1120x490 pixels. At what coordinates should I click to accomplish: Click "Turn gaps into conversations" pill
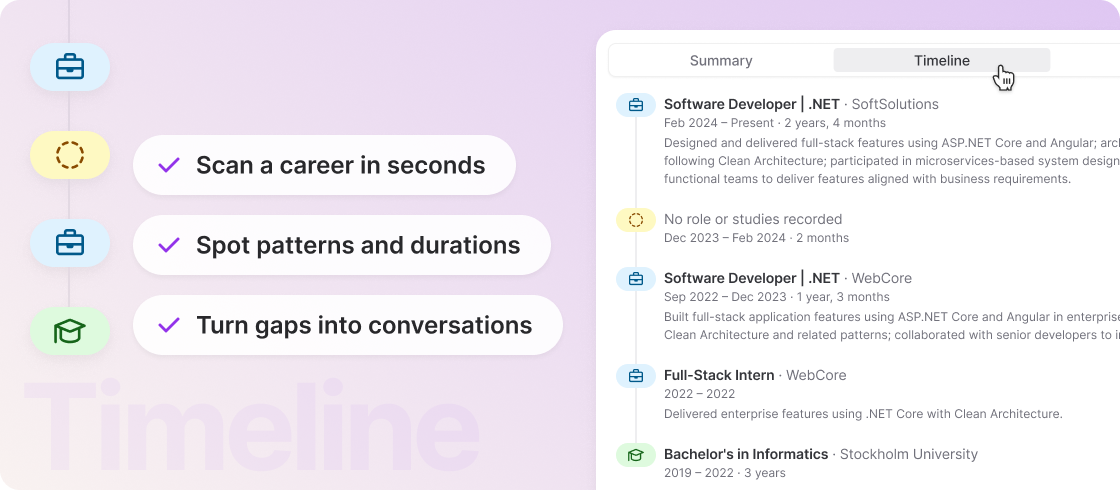coord(348,325)
